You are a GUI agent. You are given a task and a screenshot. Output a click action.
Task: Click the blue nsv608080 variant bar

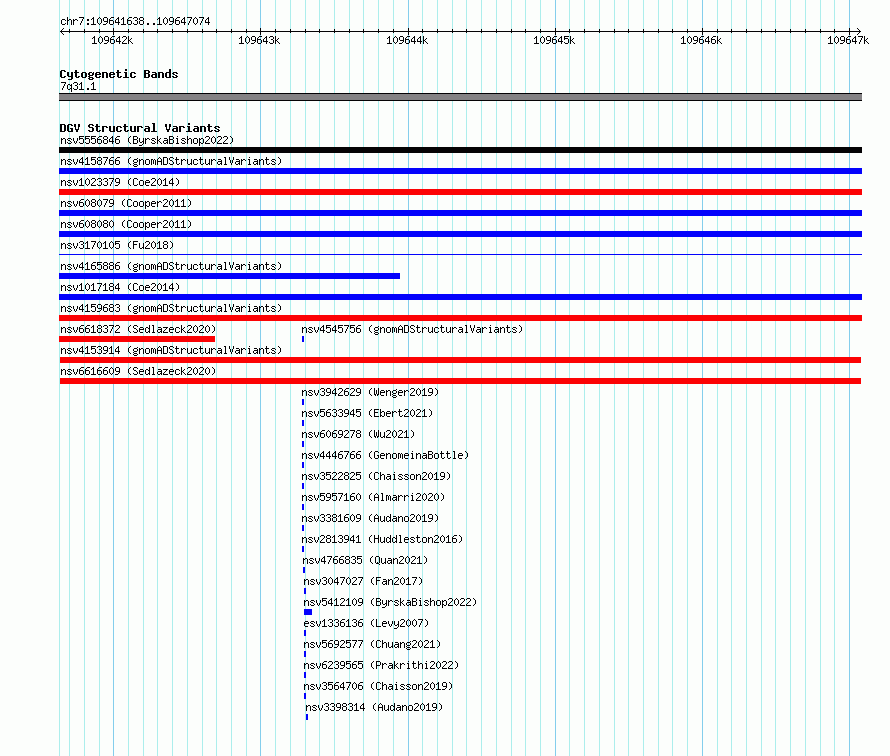tap(460, 234)
